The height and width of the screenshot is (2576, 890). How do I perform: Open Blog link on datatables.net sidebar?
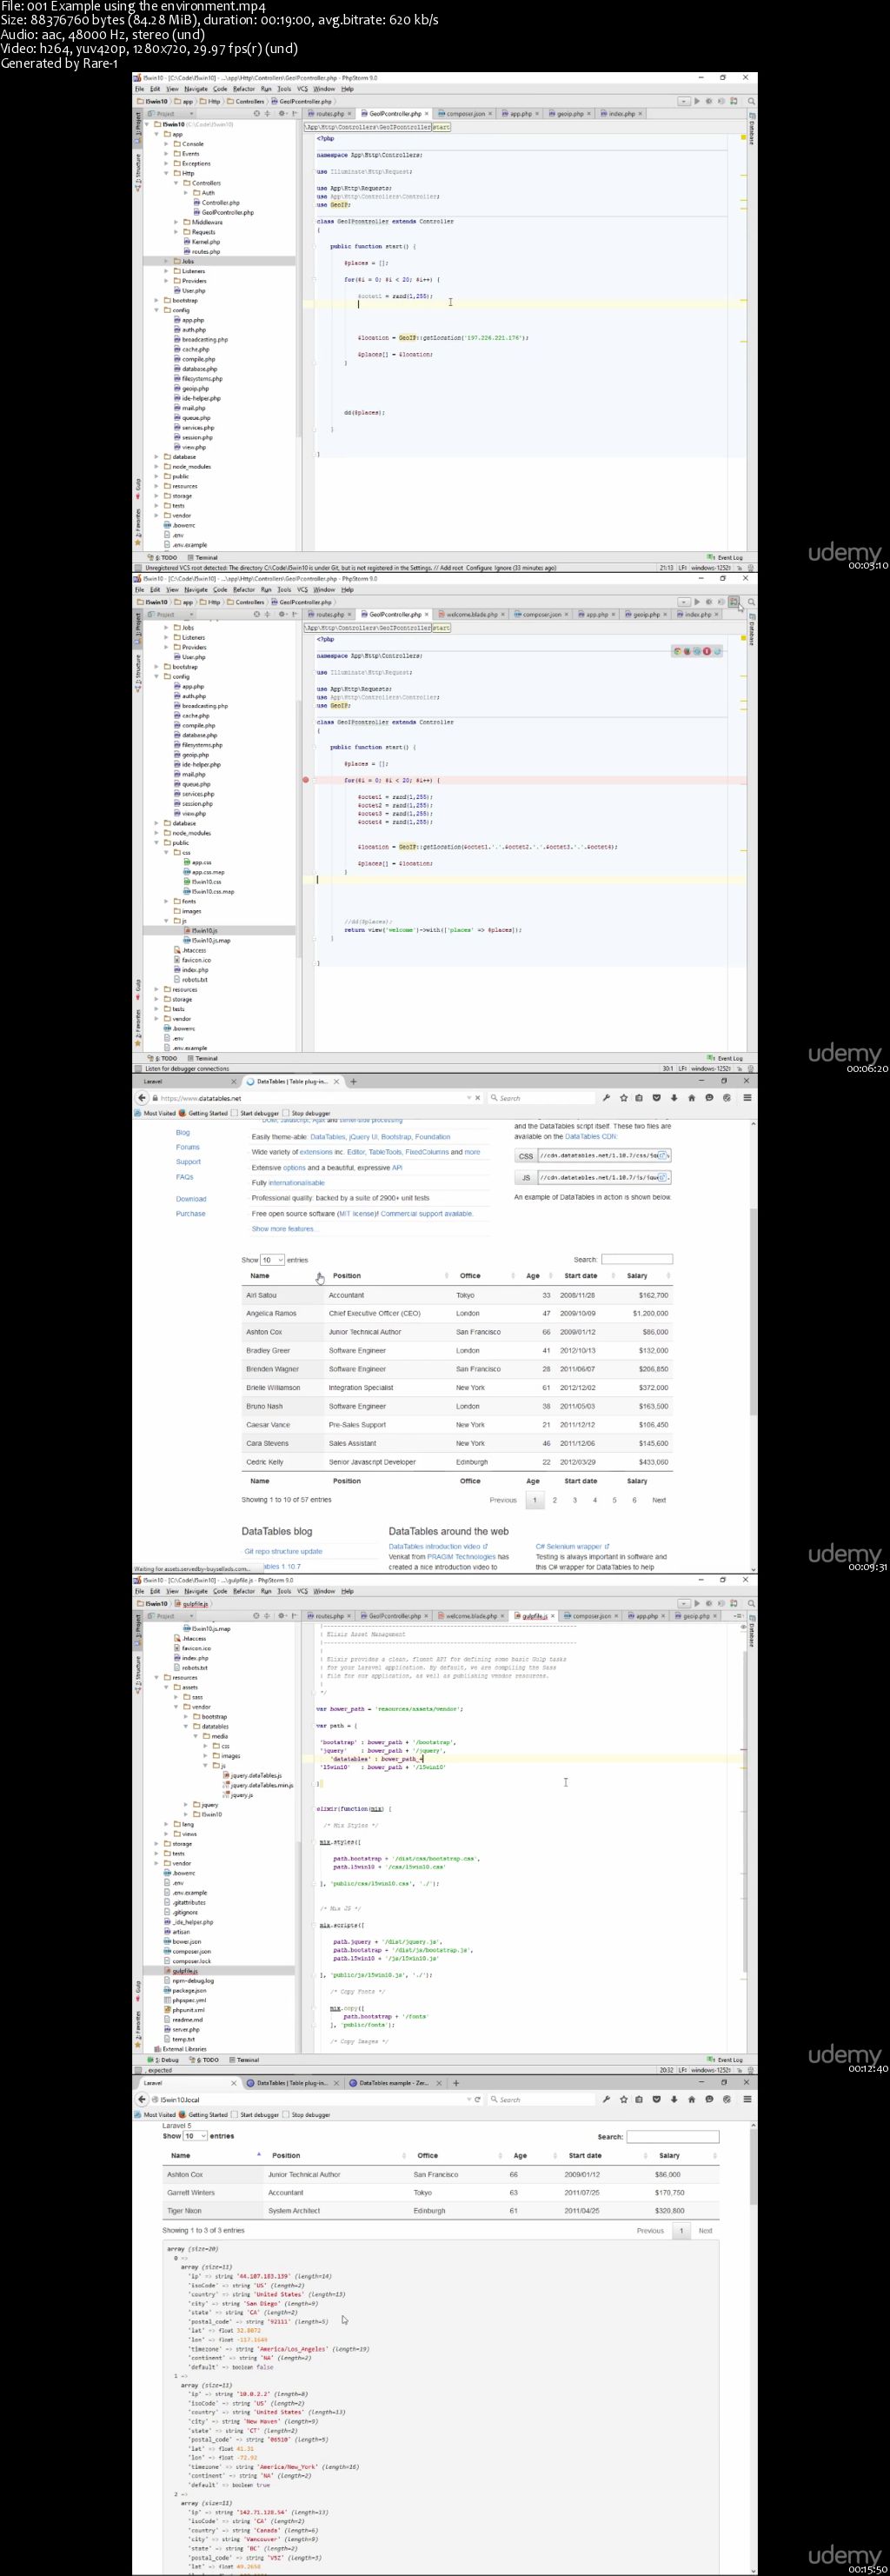[183, 1133]
